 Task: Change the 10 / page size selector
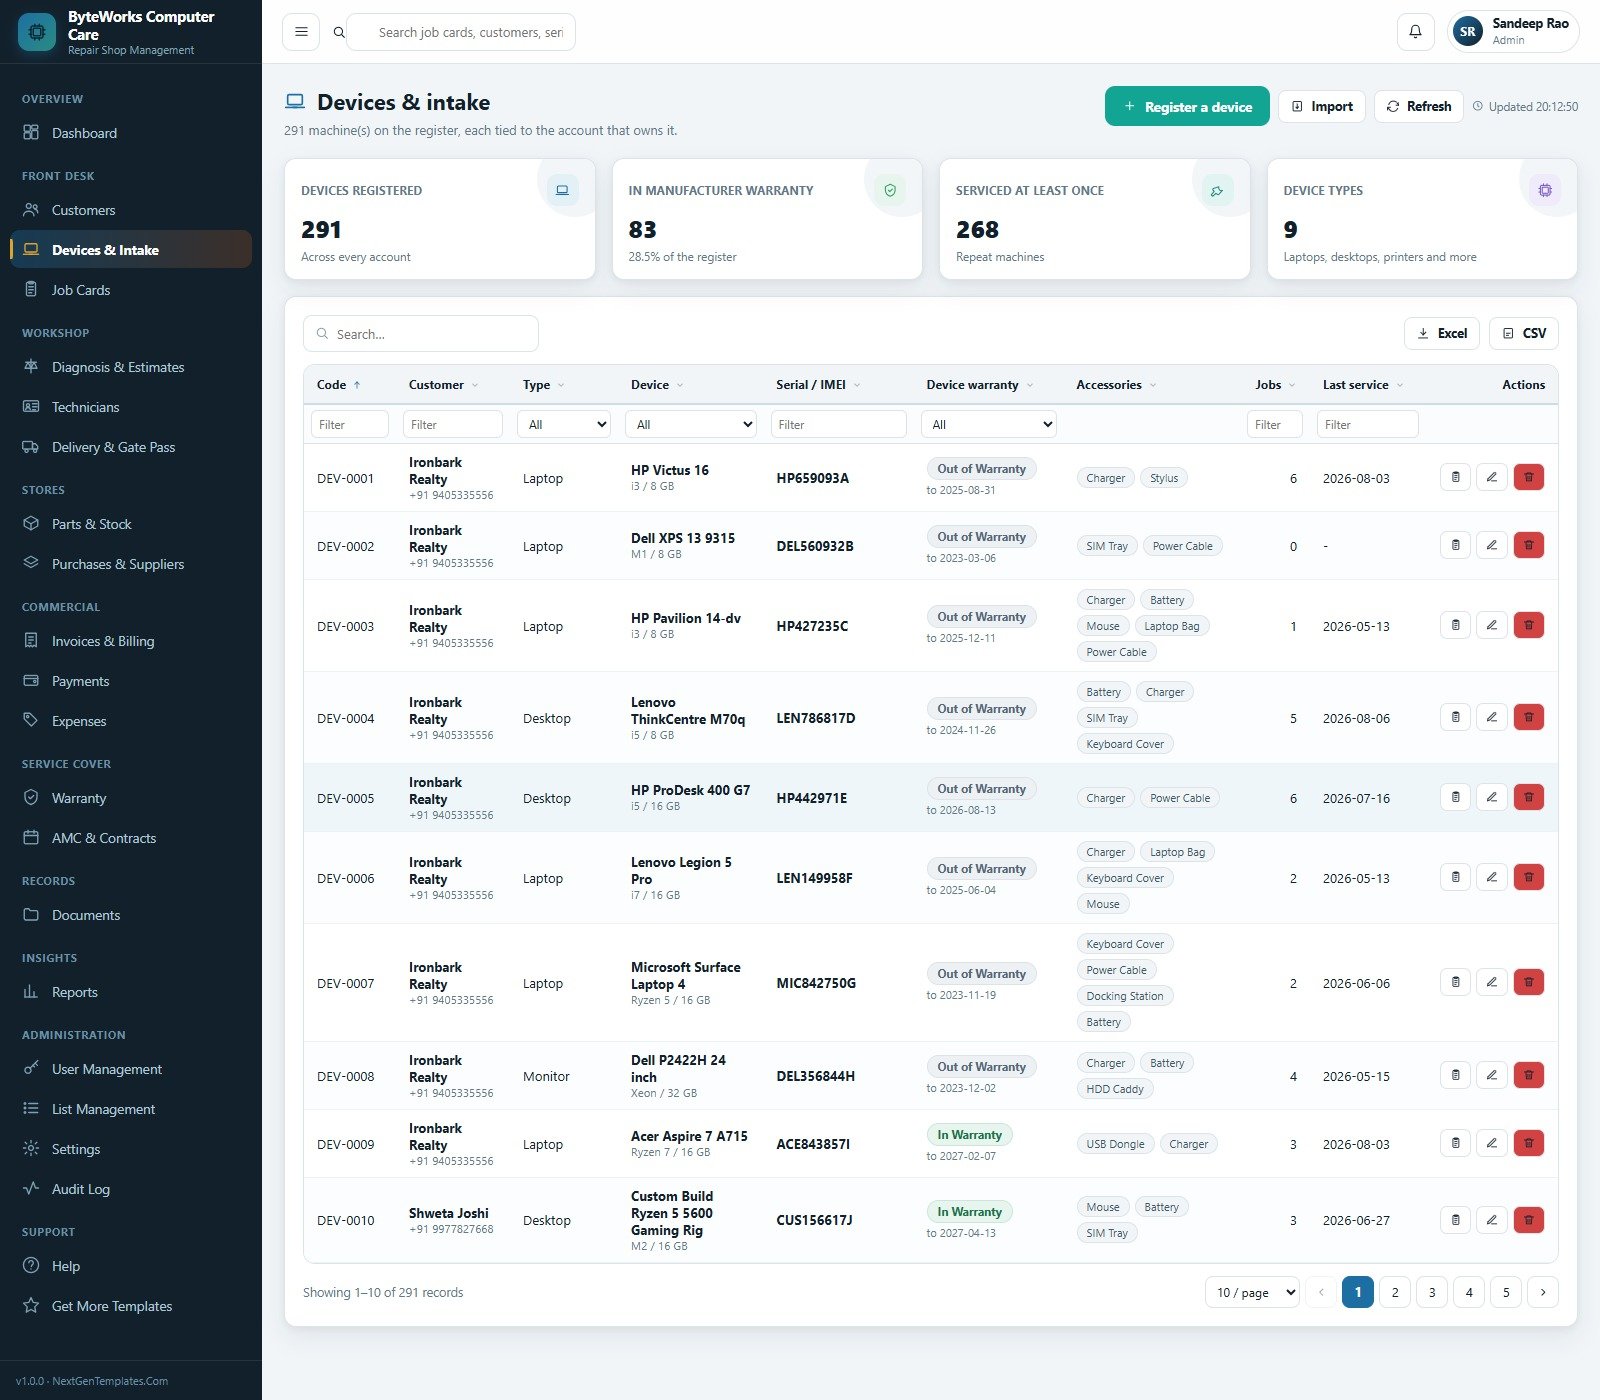pyautogui.click(x=1252, y=1292)
